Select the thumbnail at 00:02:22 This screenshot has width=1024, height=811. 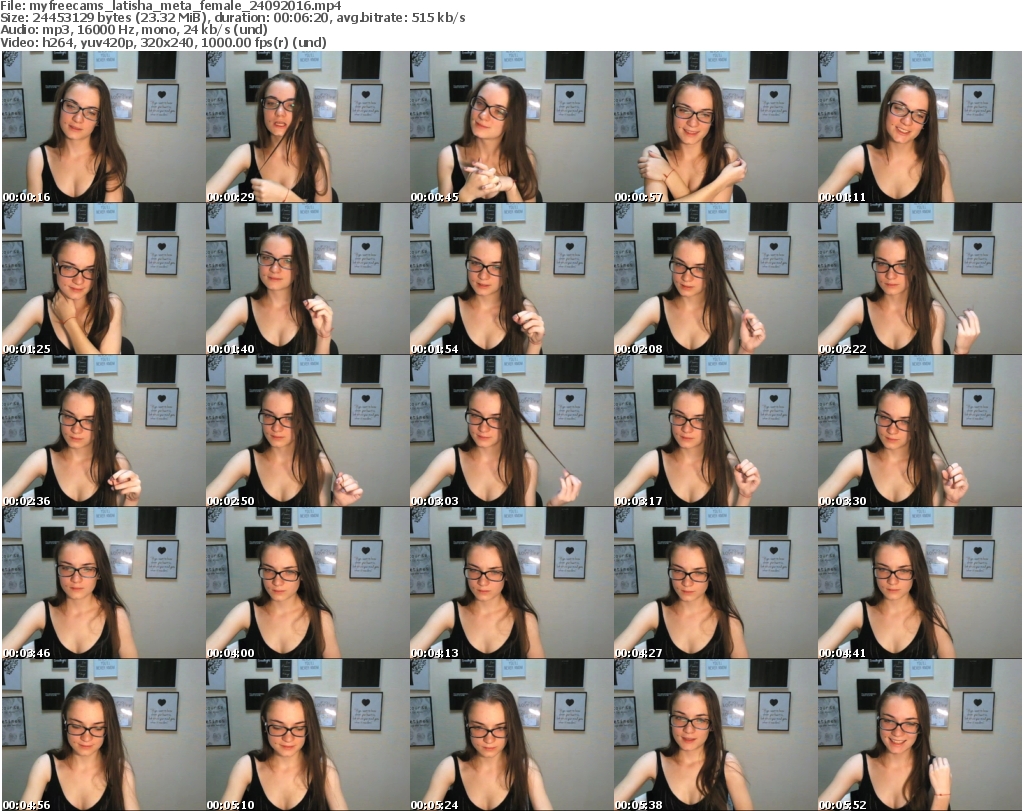pos(919,279)
